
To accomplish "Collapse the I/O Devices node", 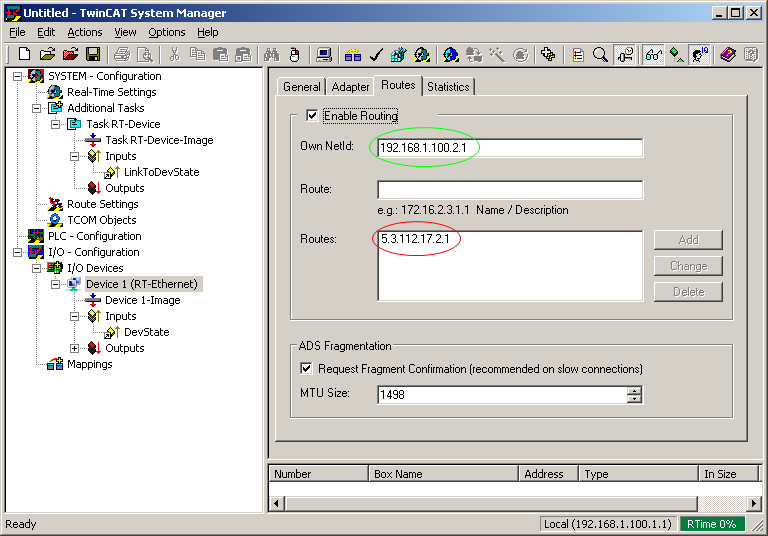I will 37,268.
